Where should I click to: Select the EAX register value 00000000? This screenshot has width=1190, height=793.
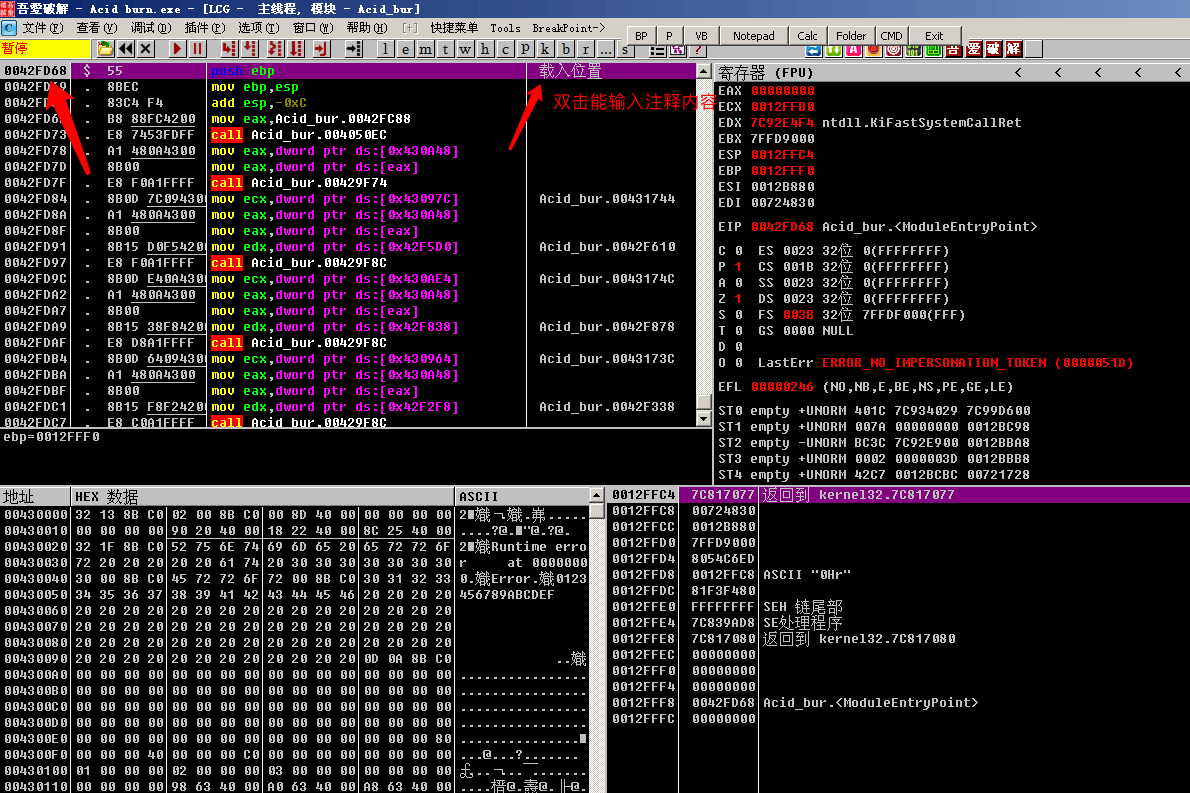pyautogui.click(x=782, y=91)
